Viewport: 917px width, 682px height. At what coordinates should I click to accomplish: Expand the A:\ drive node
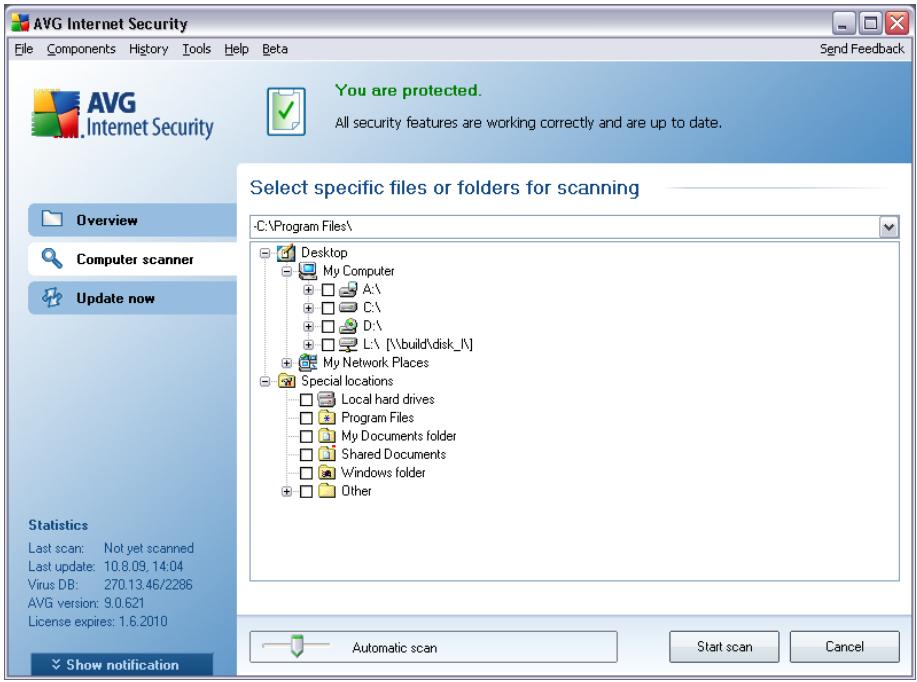[x=308, y=290]
